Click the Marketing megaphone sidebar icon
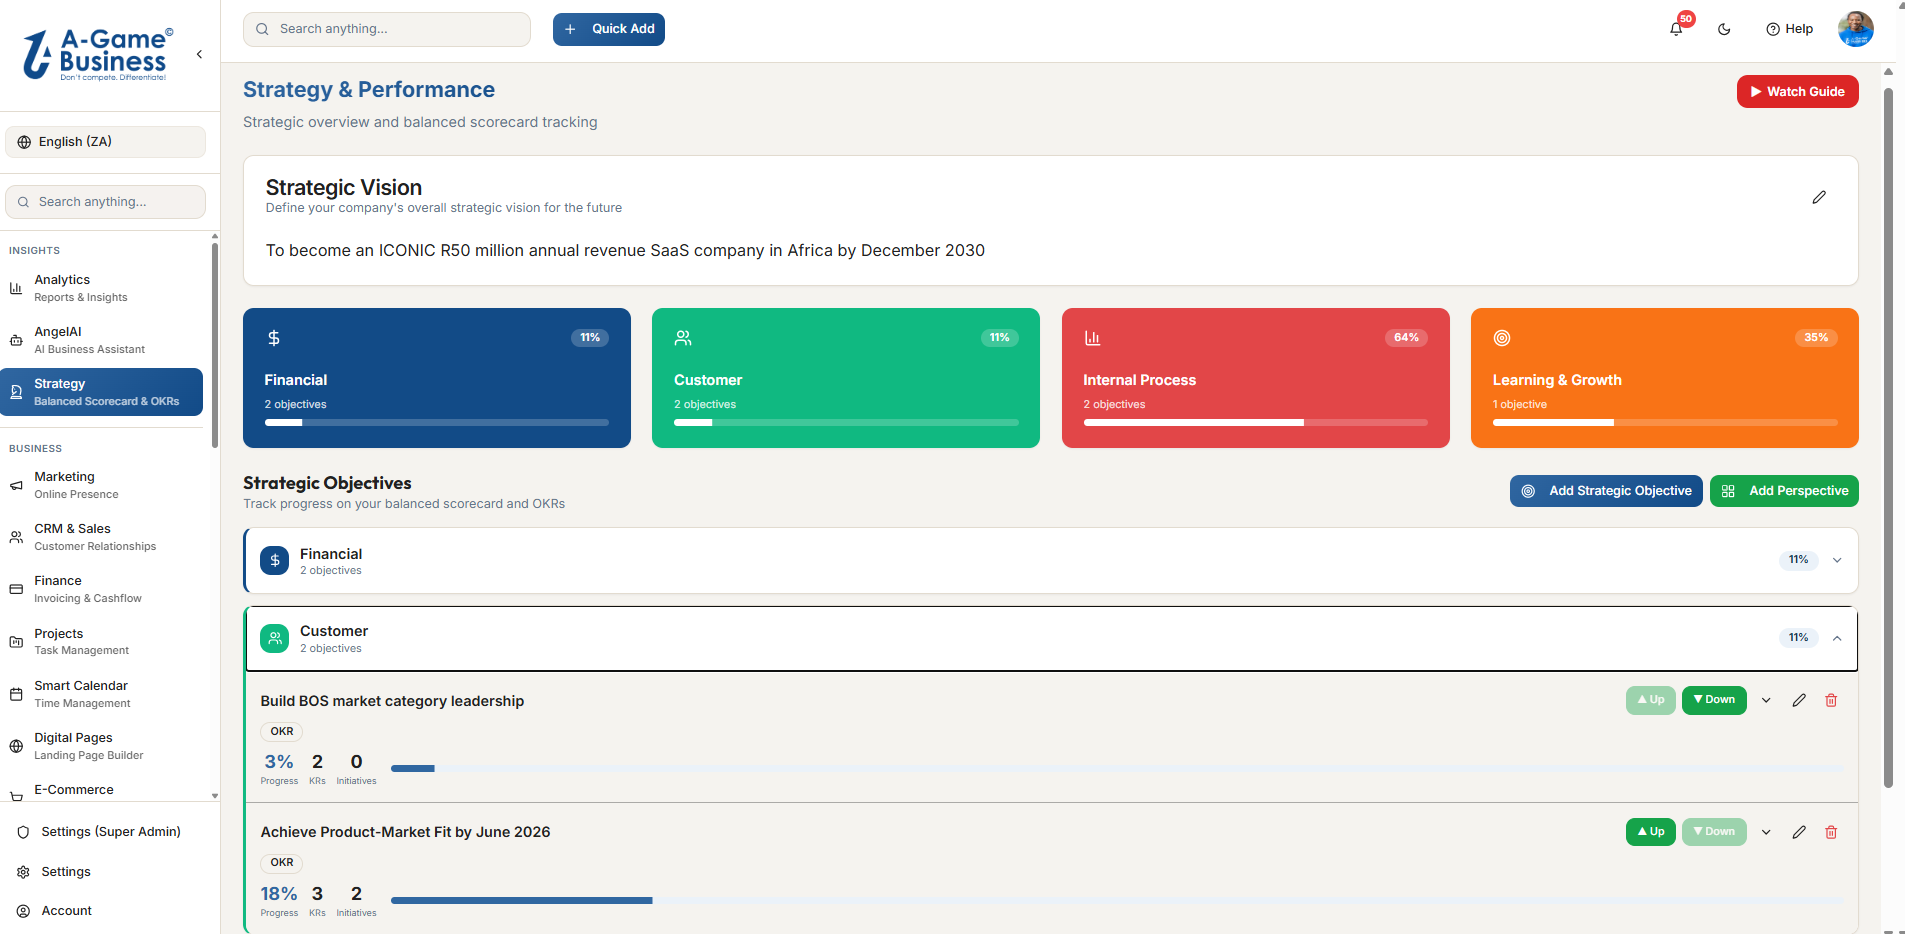Screen dimensions: 1905x934 tap(16, 485)
